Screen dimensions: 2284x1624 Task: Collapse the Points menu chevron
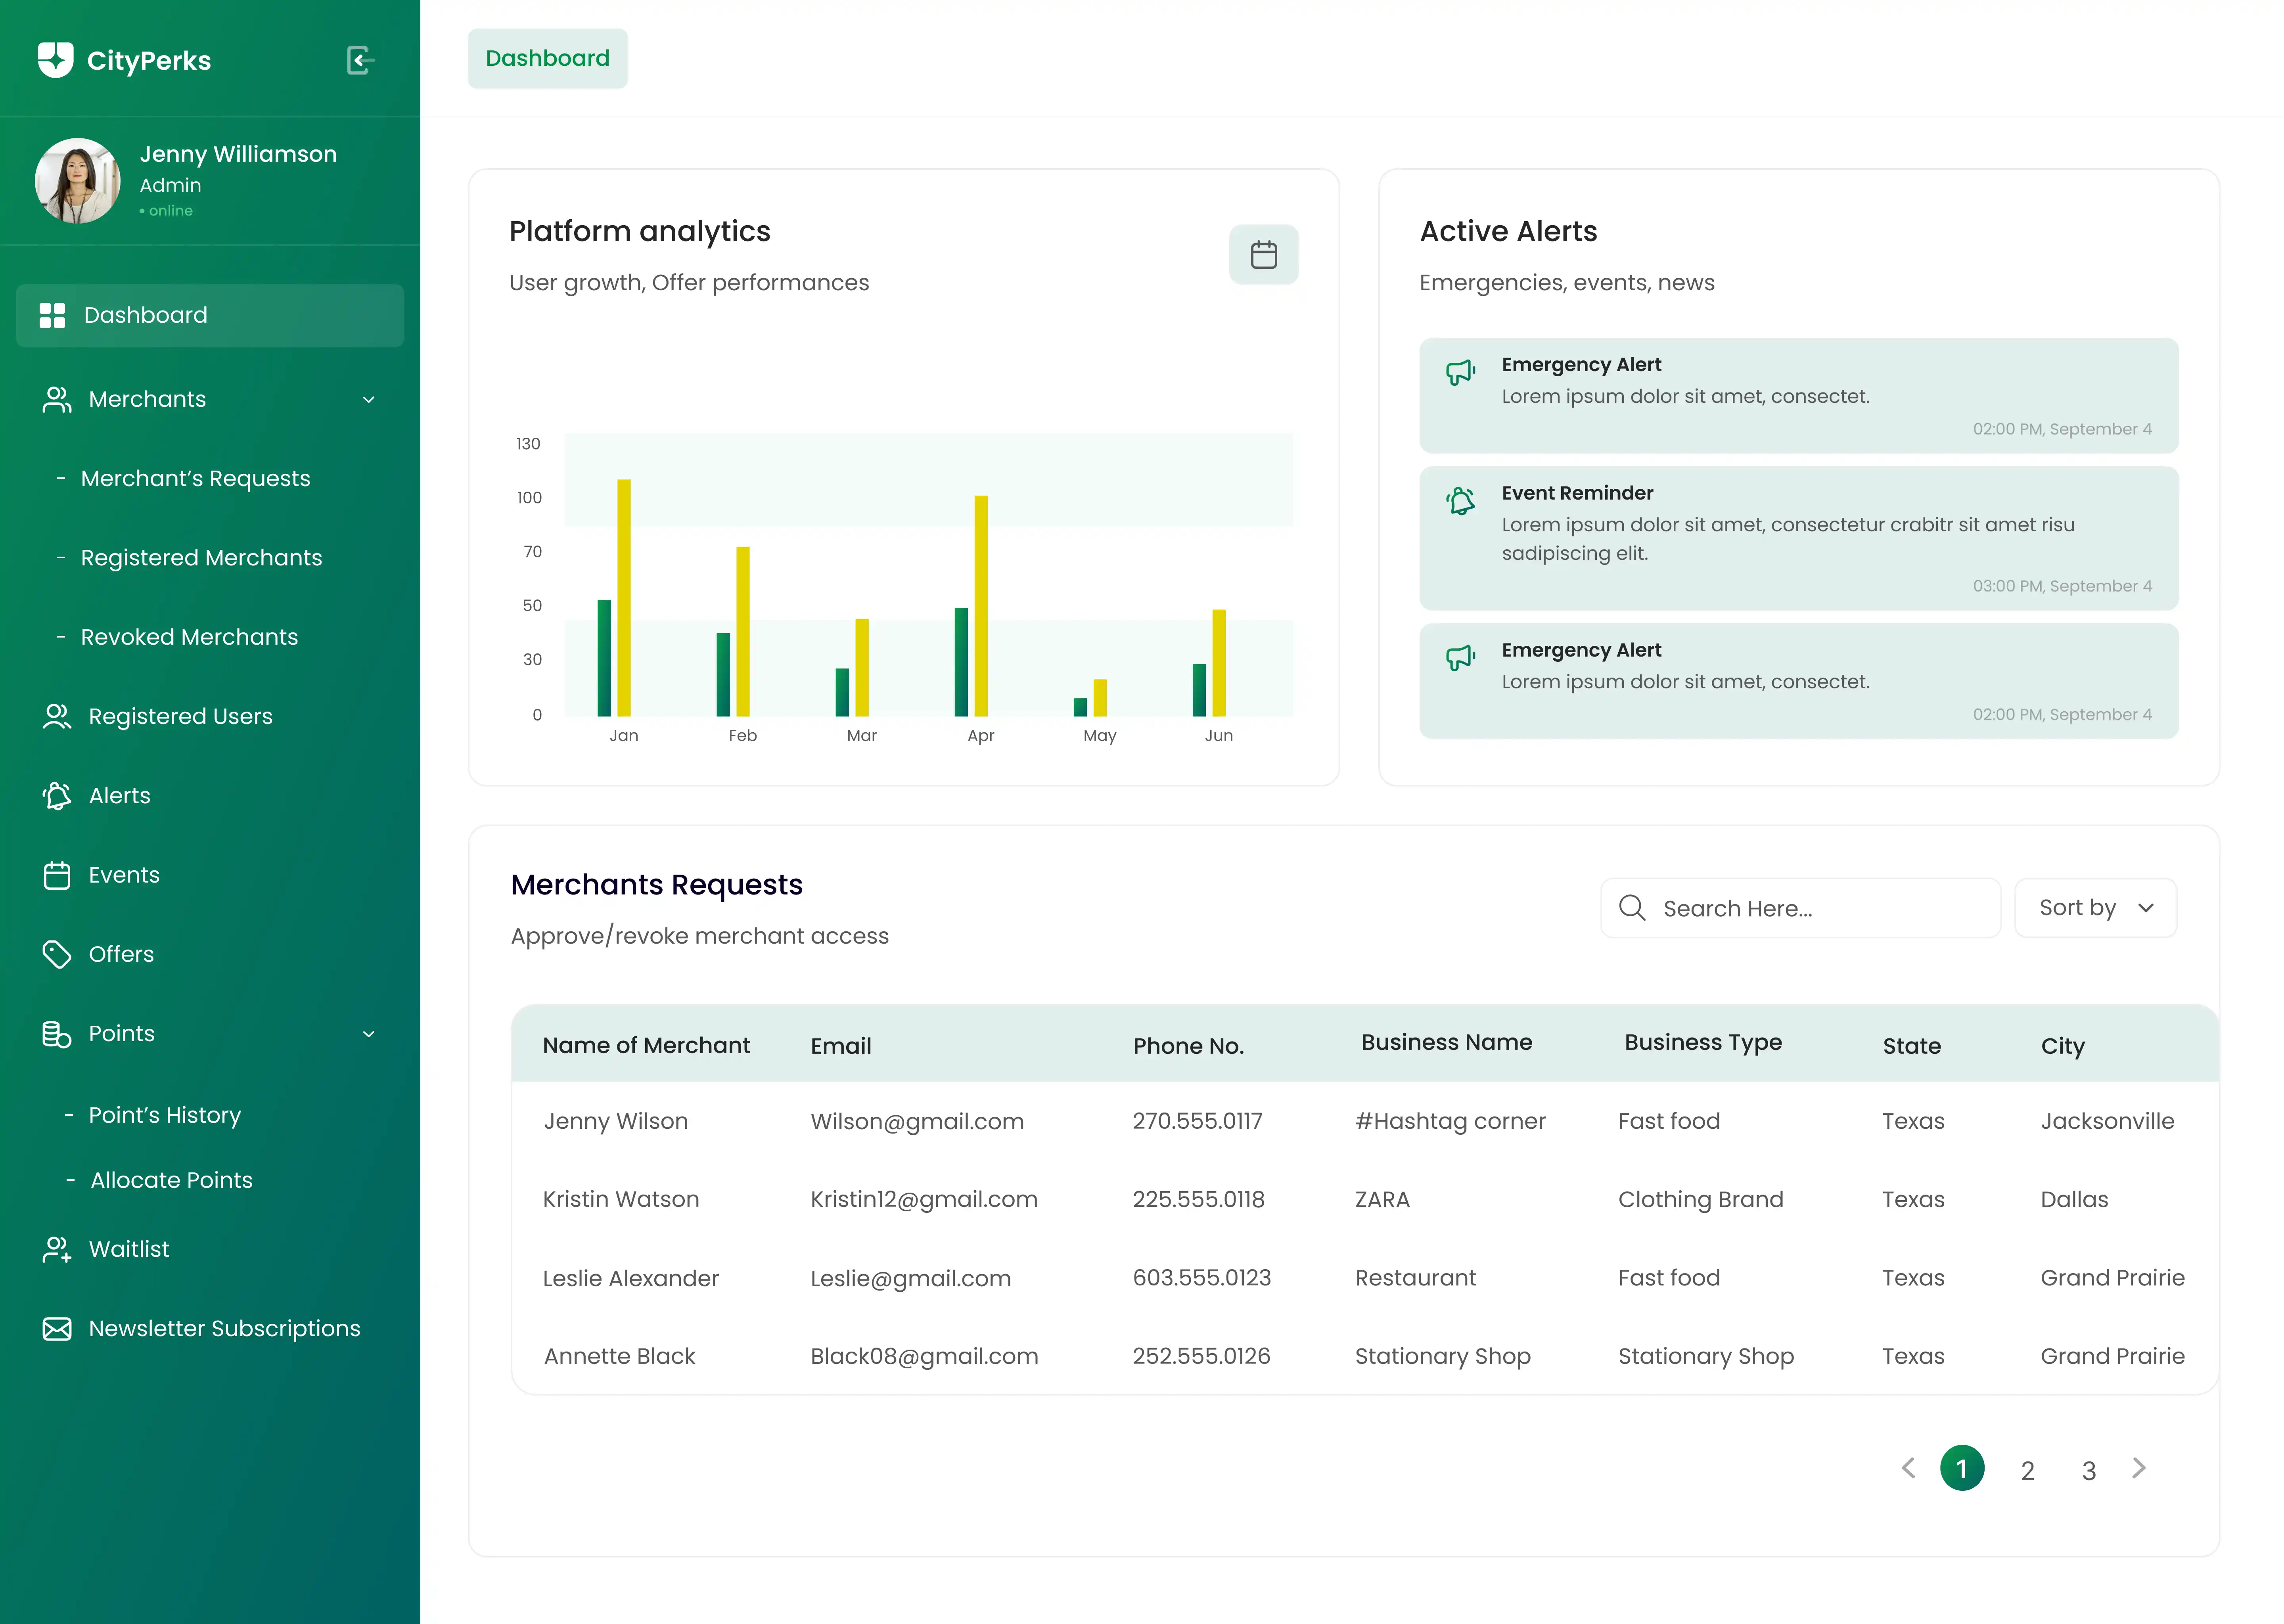click(369, 1034)
